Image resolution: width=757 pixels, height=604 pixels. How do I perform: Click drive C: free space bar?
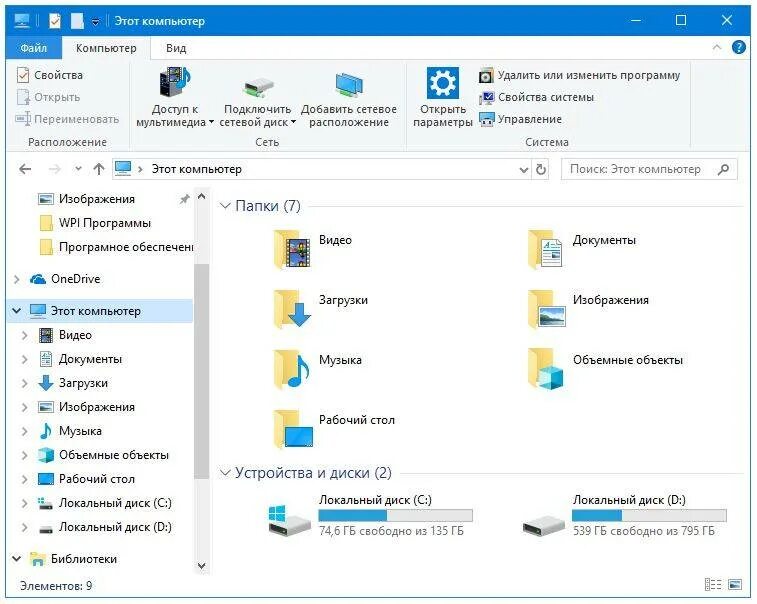tap(395, 516)
